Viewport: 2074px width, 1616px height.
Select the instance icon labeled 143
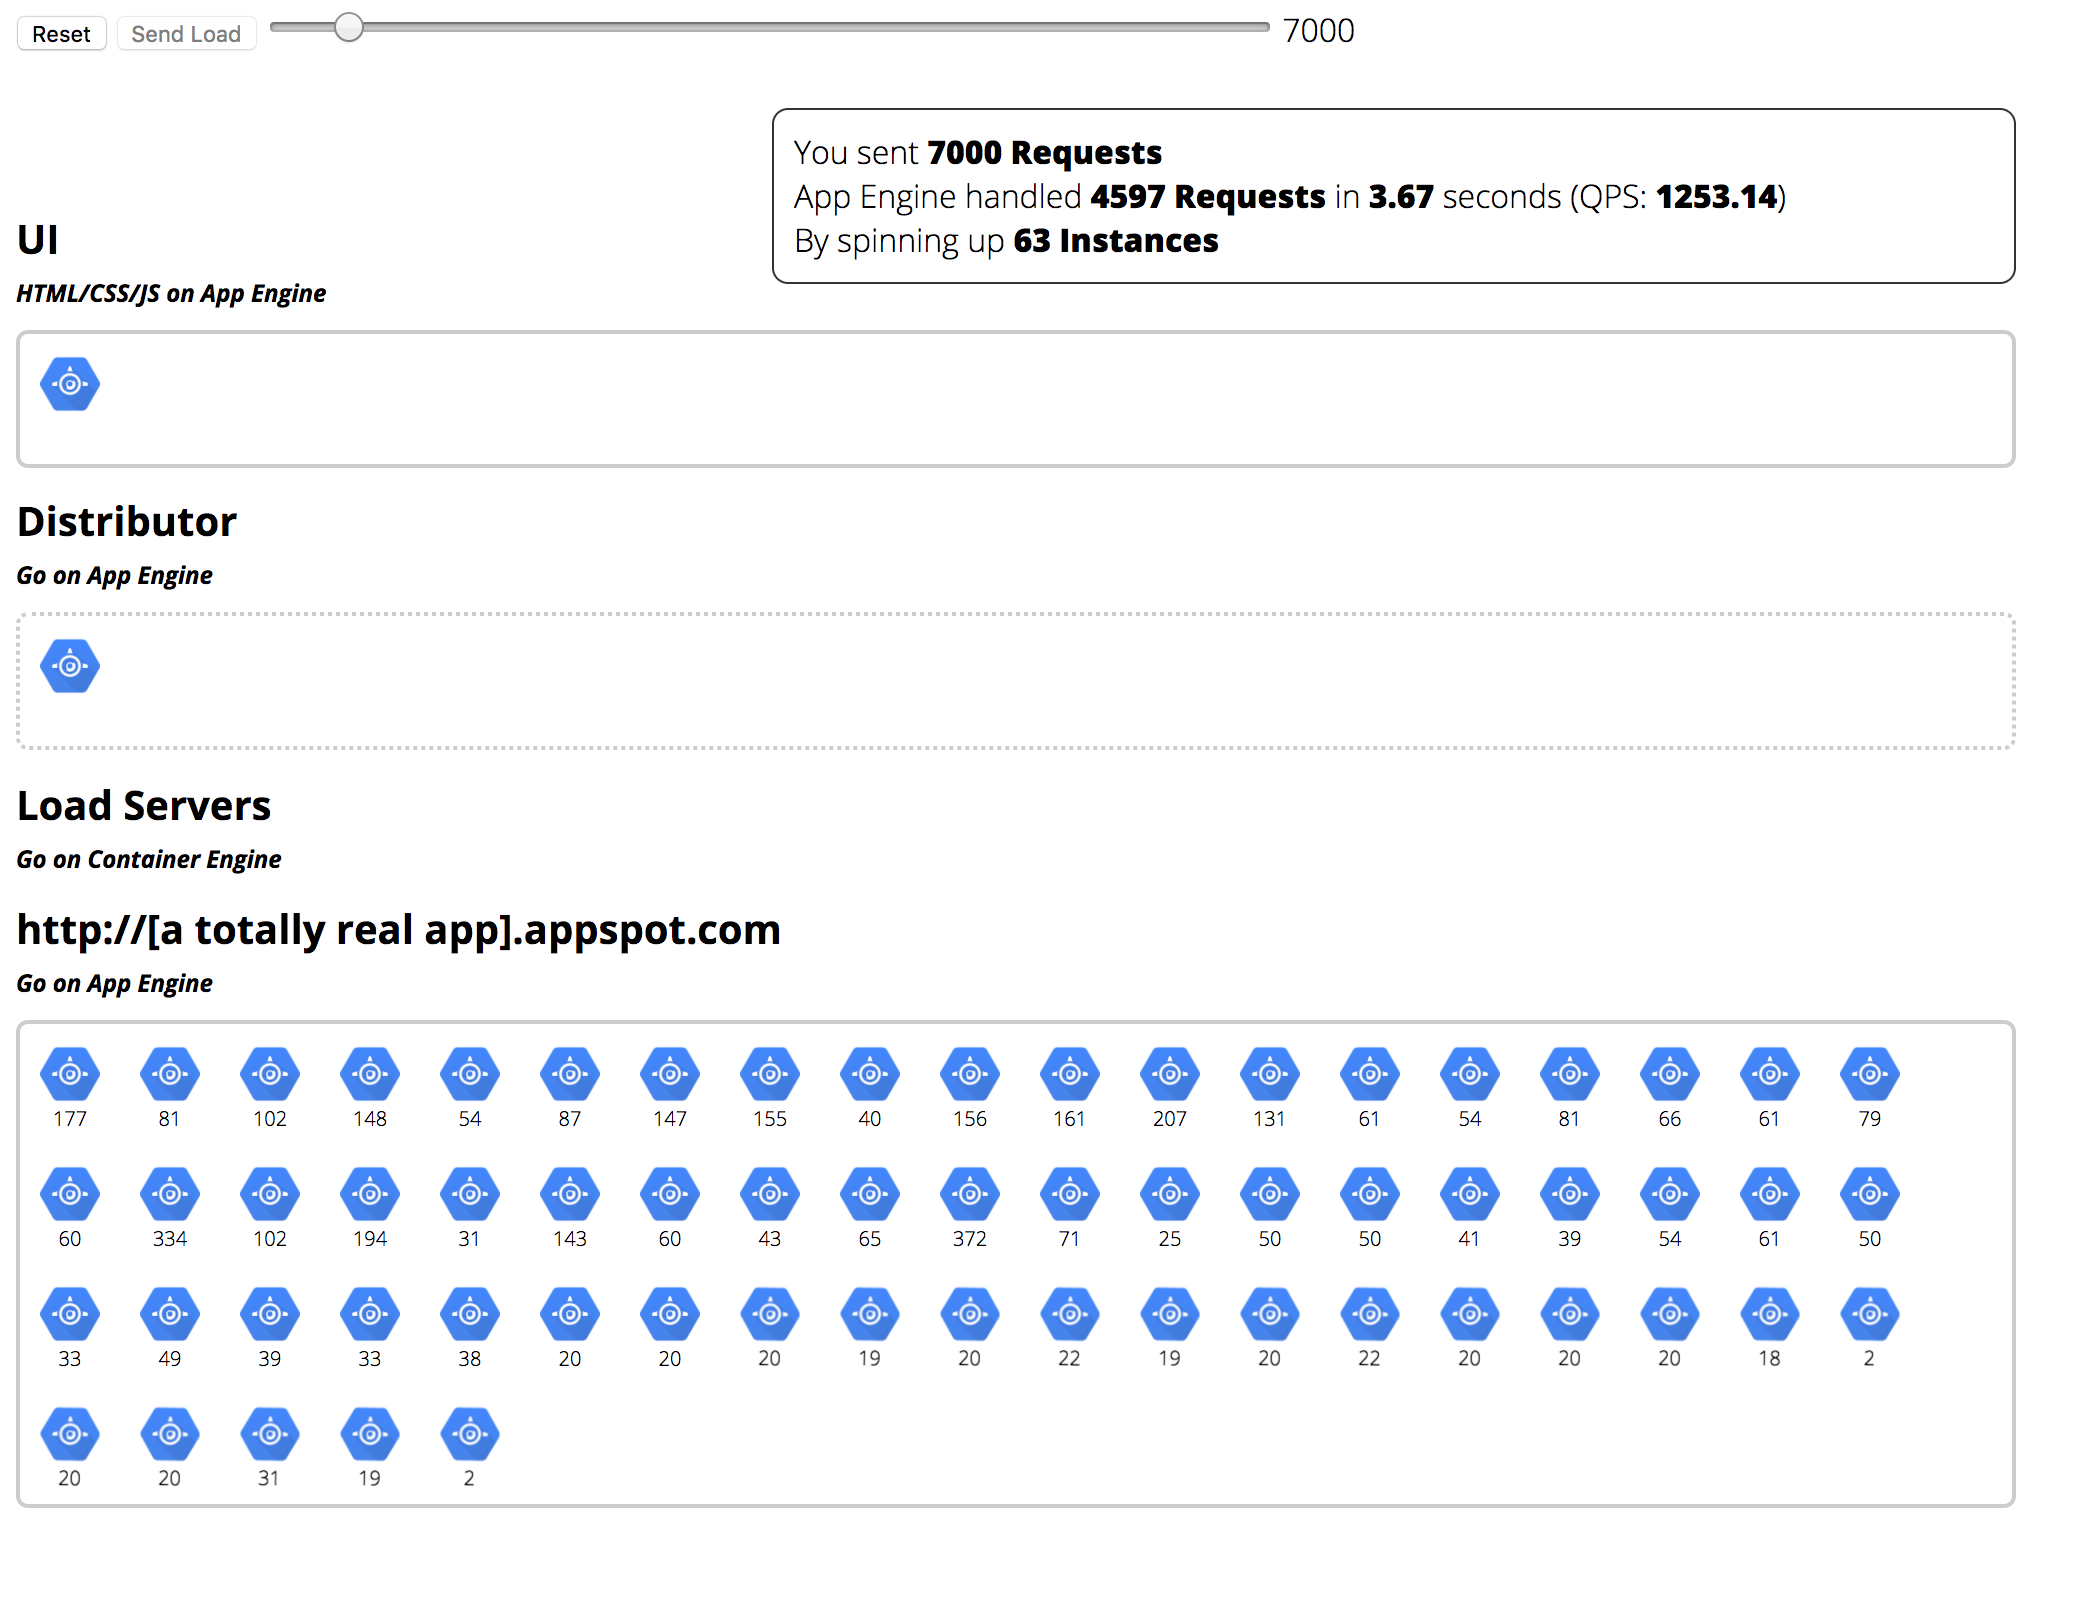(x=570, y=1194)
